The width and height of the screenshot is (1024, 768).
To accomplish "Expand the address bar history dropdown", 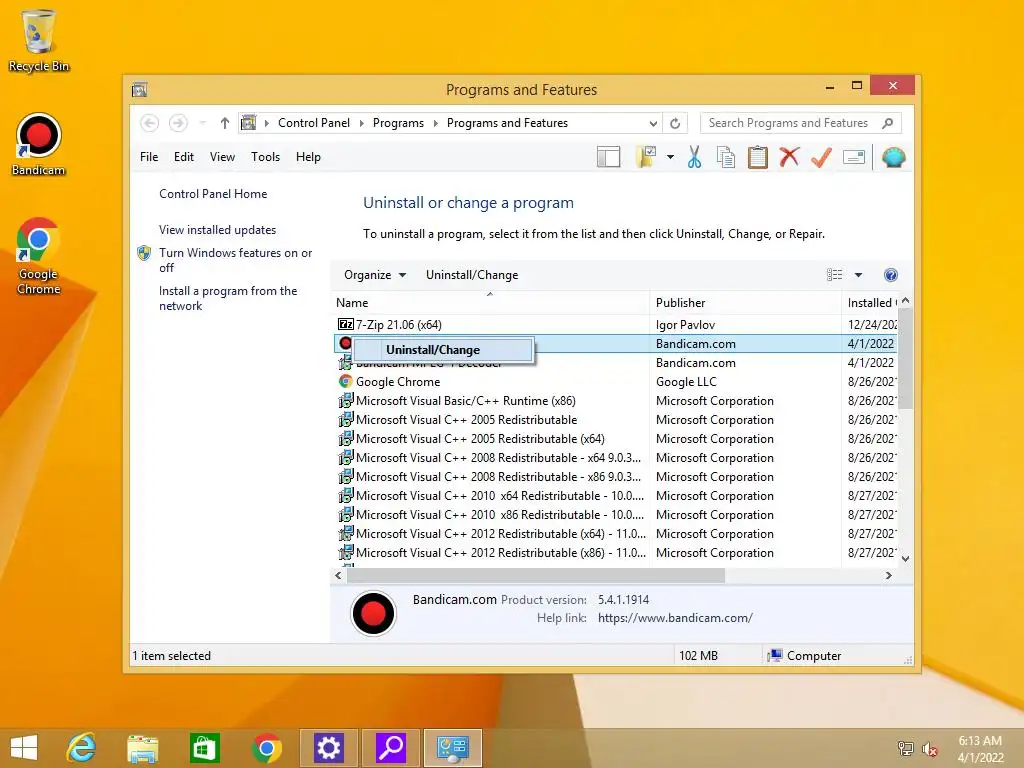I will click(x=652, y=123).
